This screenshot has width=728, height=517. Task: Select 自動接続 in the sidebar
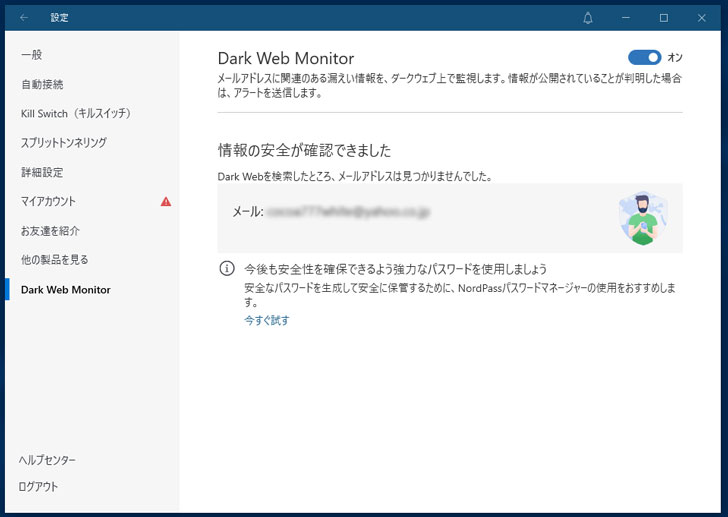42,84
